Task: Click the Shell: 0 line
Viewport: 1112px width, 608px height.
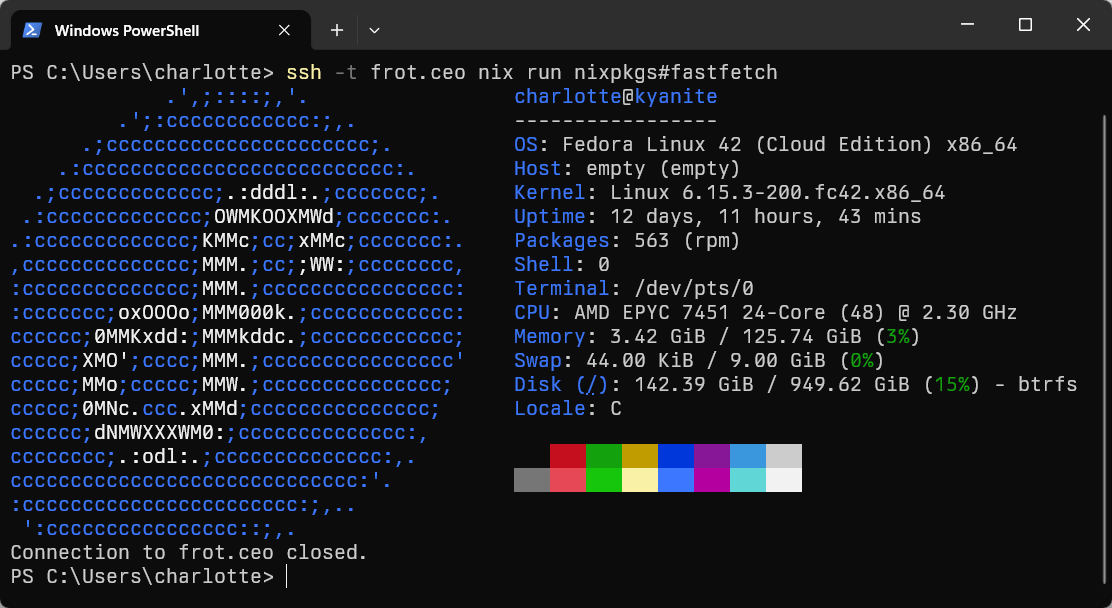Action: 562,265
